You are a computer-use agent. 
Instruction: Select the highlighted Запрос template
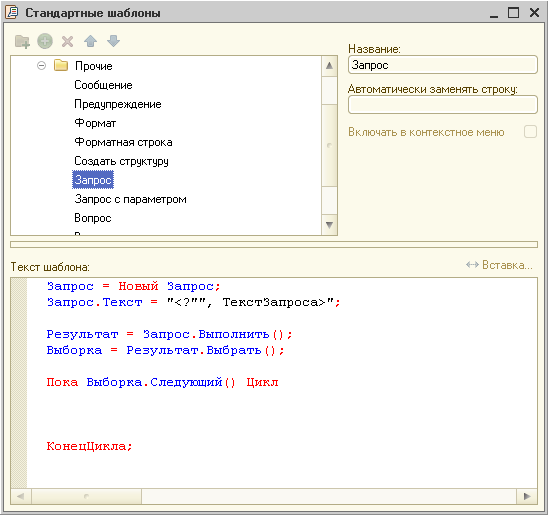93,180
